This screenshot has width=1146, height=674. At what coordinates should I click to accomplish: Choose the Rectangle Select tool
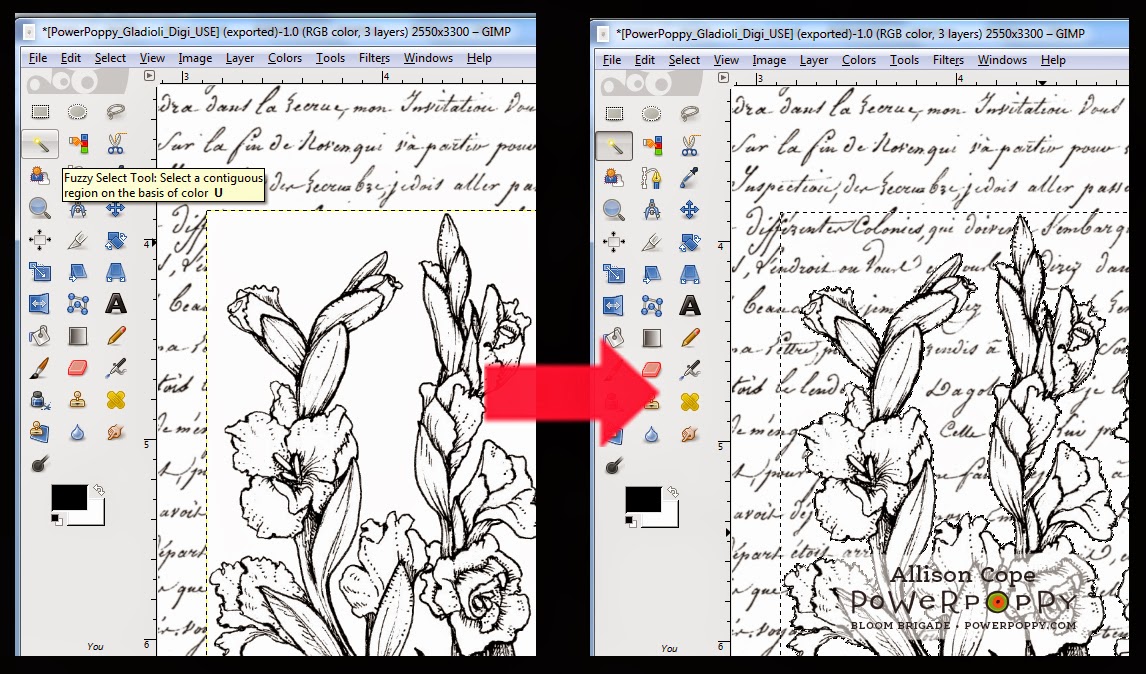click(x=40, y=113)
